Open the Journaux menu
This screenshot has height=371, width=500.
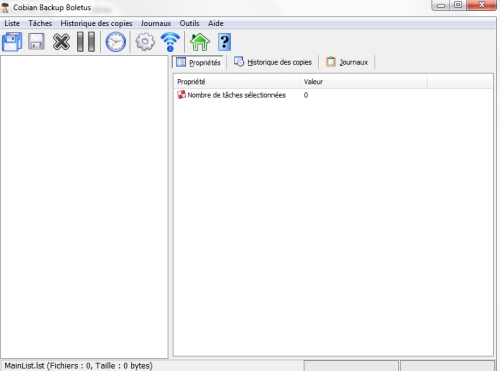tap(156, 23)
